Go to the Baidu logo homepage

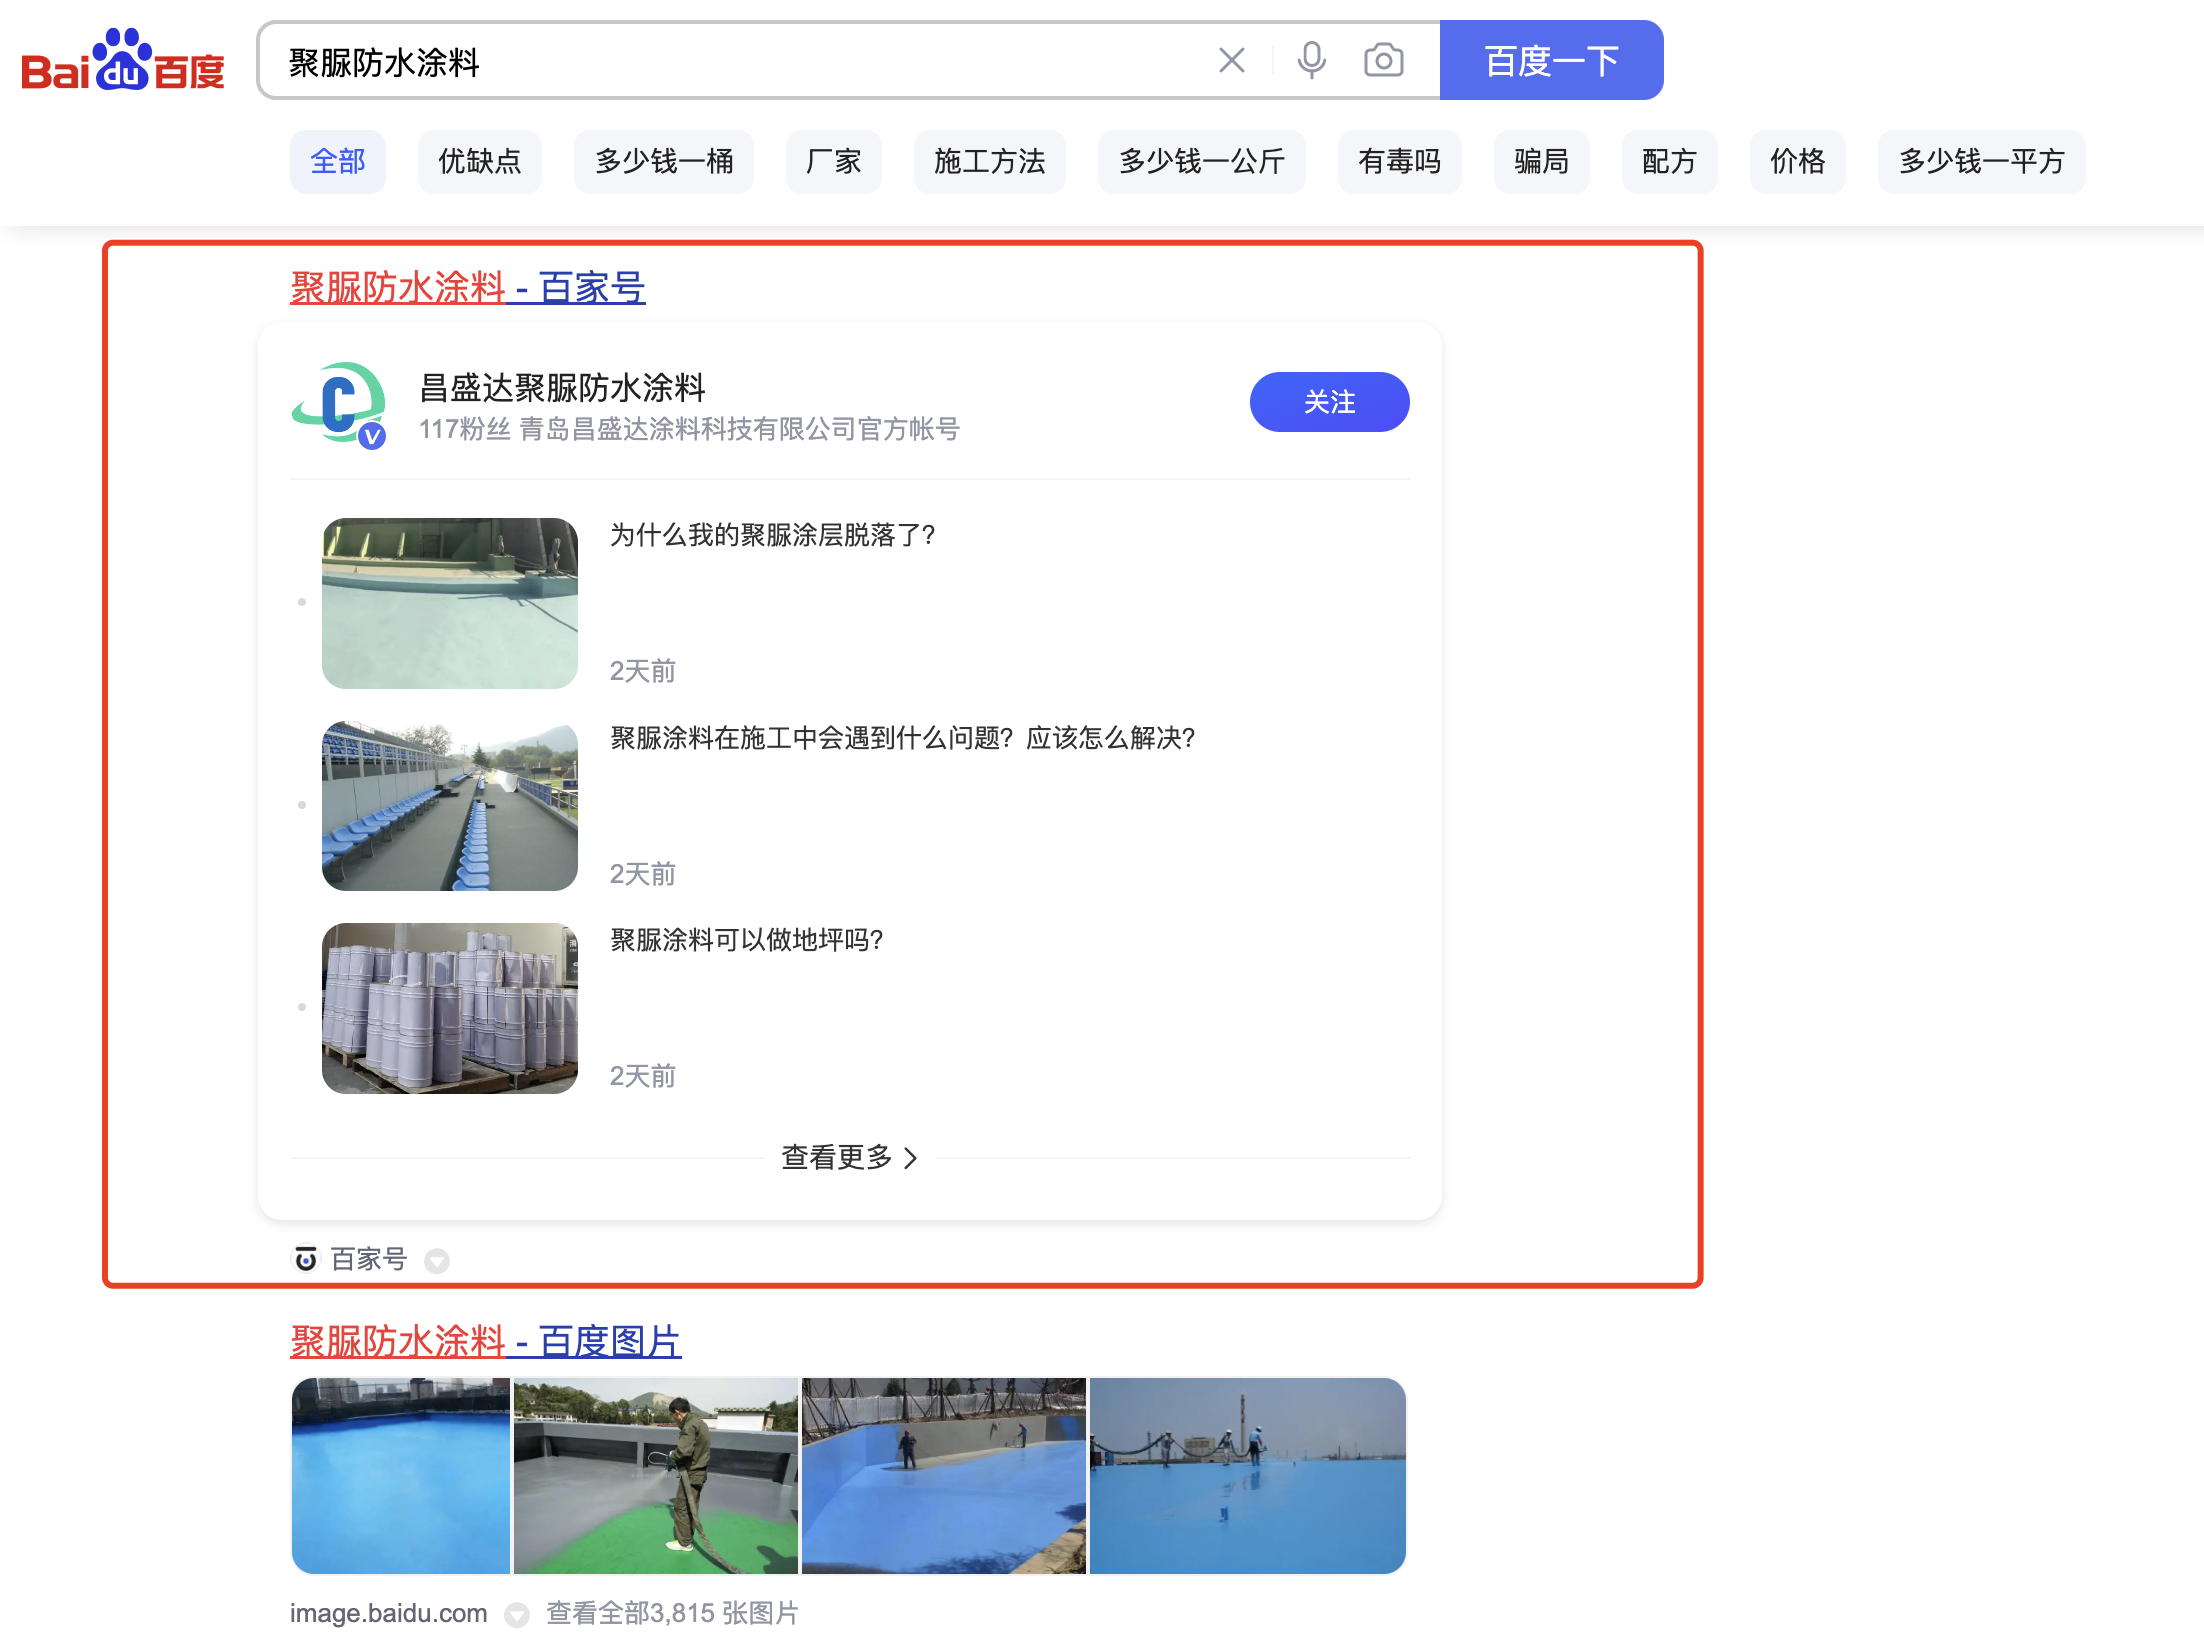(x=123, y=60)
